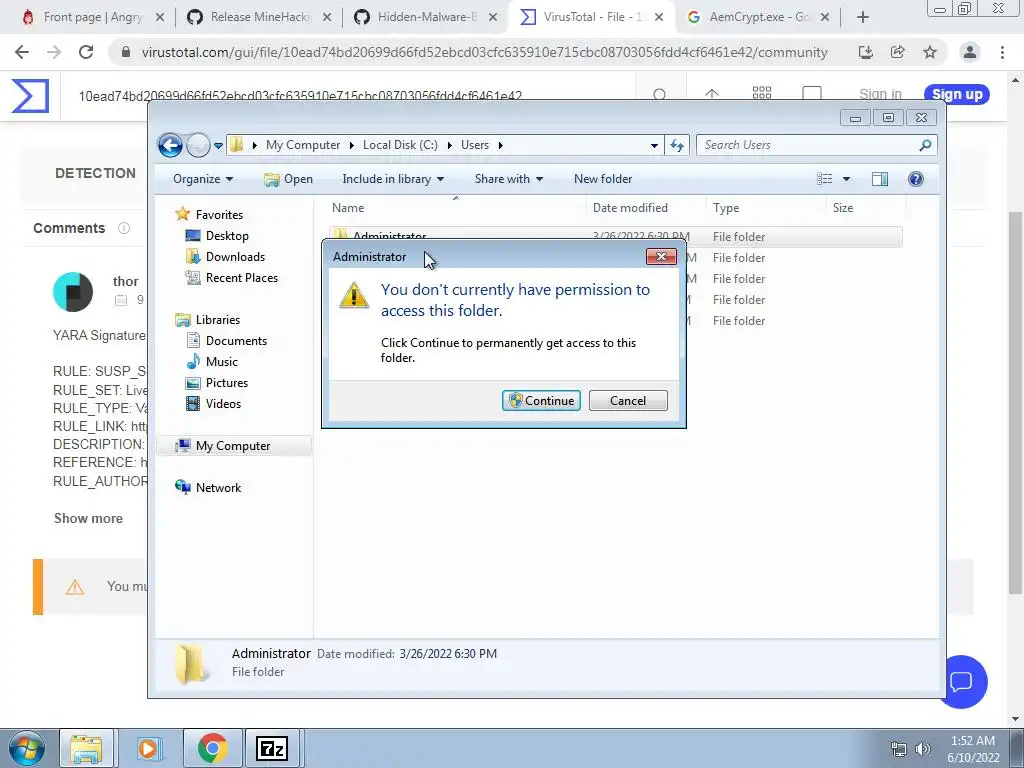Screen dimensions: 1024x768
Task: Click the change view icon
Action: [825, 179]
